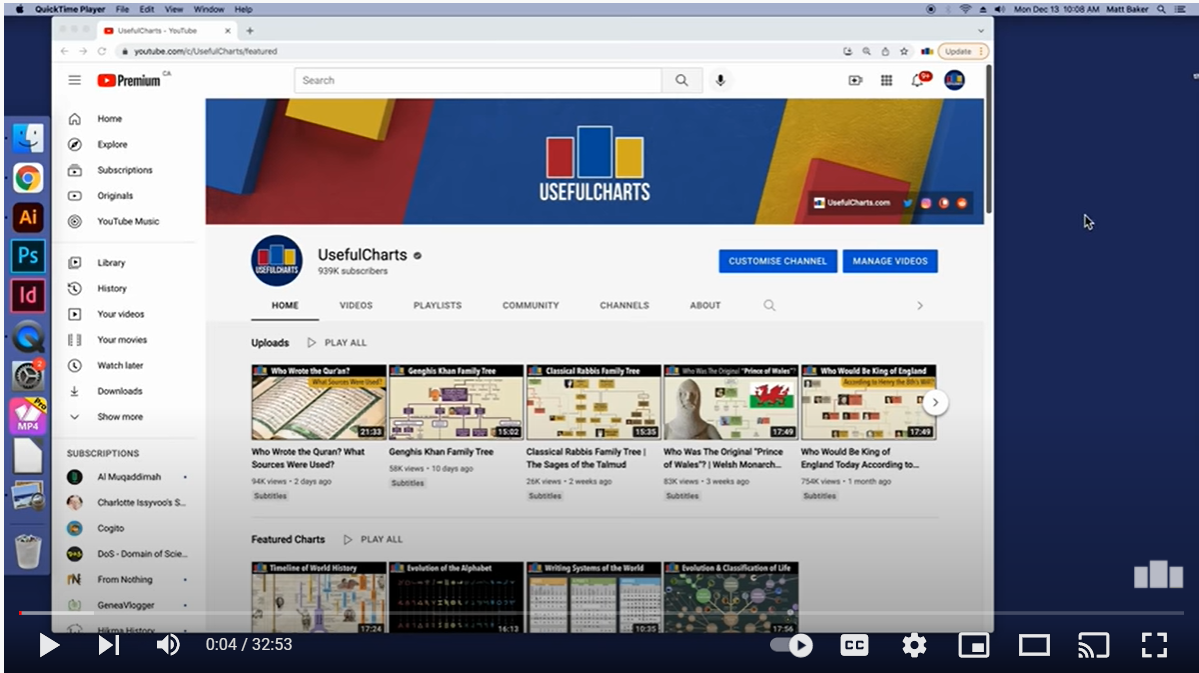Mute the video volume speaker

[168, 645]
